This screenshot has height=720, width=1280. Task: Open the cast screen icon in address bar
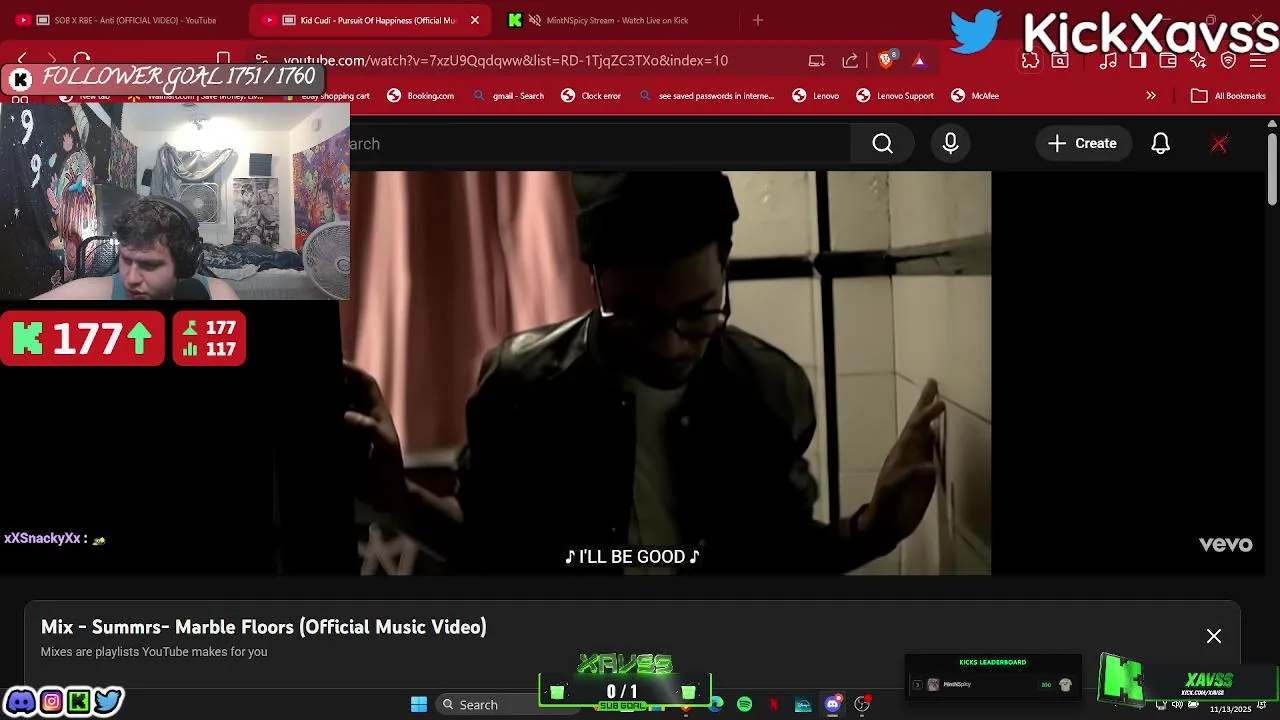(x=817, y=60)
